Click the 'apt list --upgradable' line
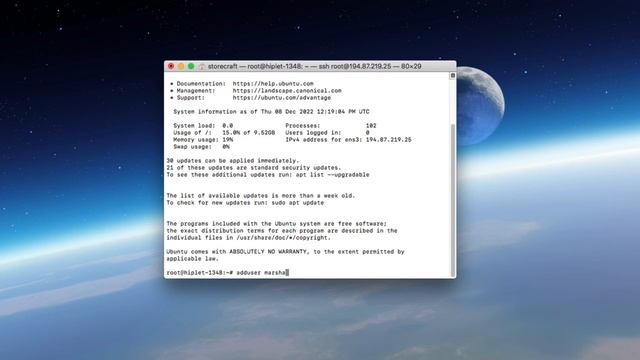 click(x=268, y=175)
